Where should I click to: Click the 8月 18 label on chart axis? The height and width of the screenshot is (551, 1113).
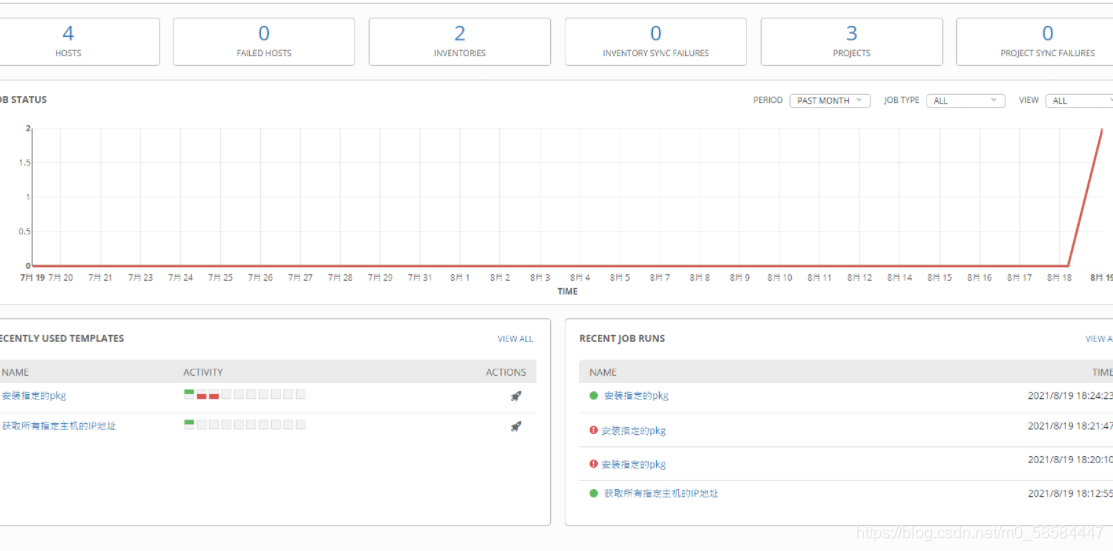pos(1059,278)
